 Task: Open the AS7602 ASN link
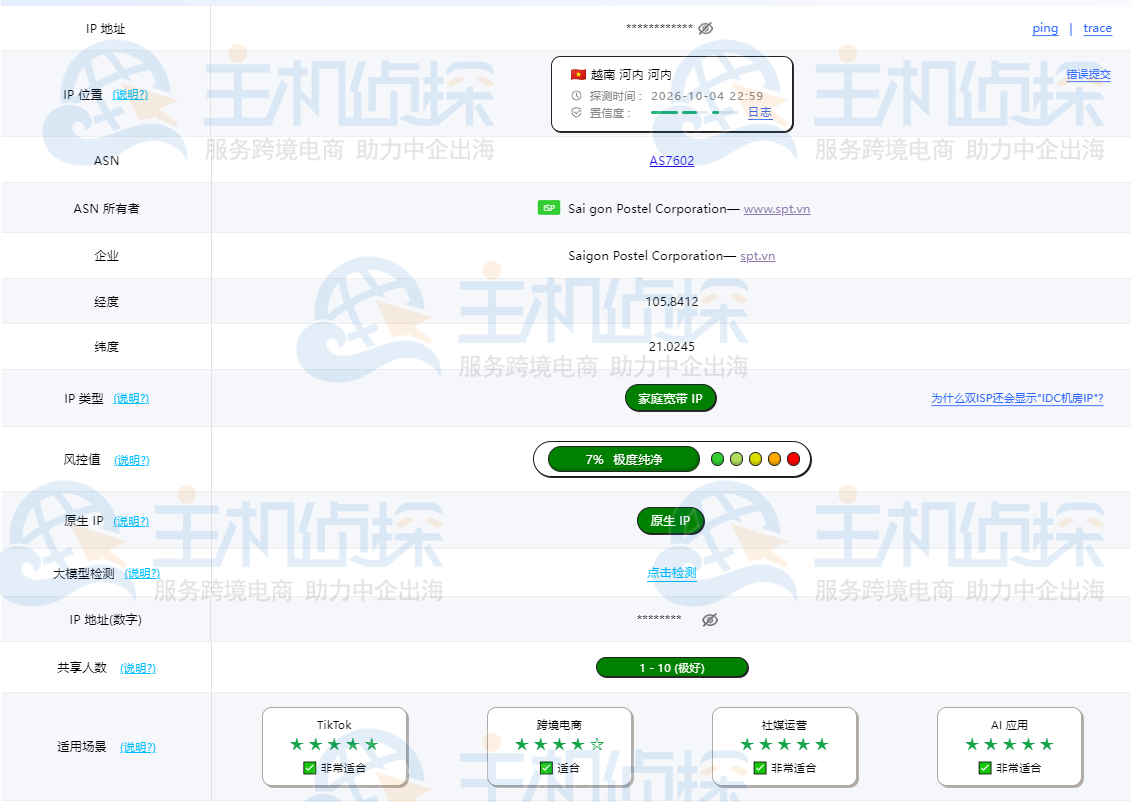(672, 160)
